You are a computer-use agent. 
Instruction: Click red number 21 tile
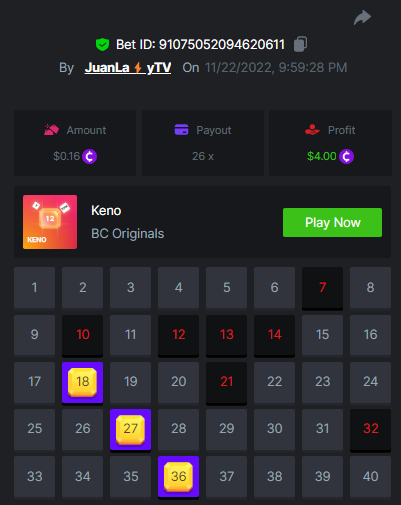coord(226,383)
